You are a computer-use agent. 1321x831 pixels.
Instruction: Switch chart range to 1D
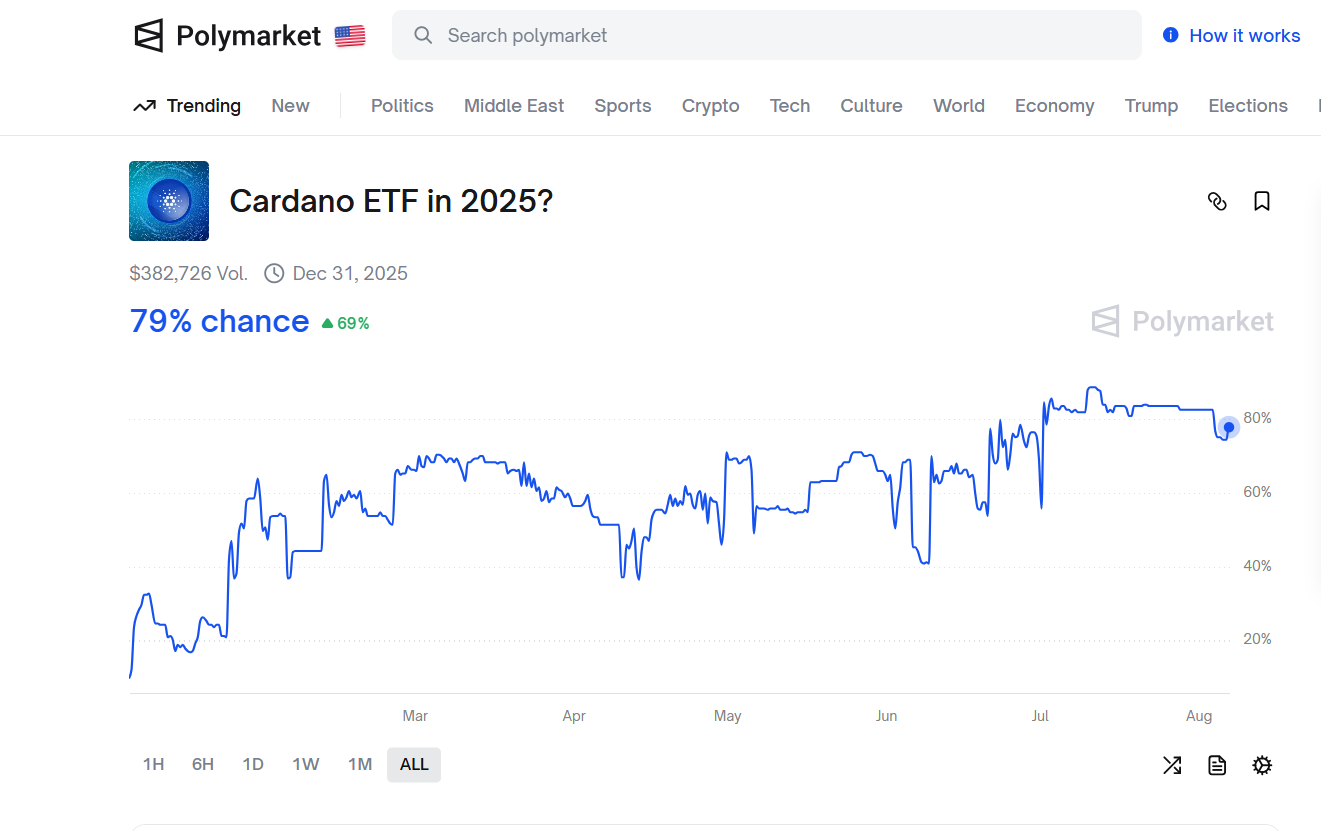(x=253, y=765)
